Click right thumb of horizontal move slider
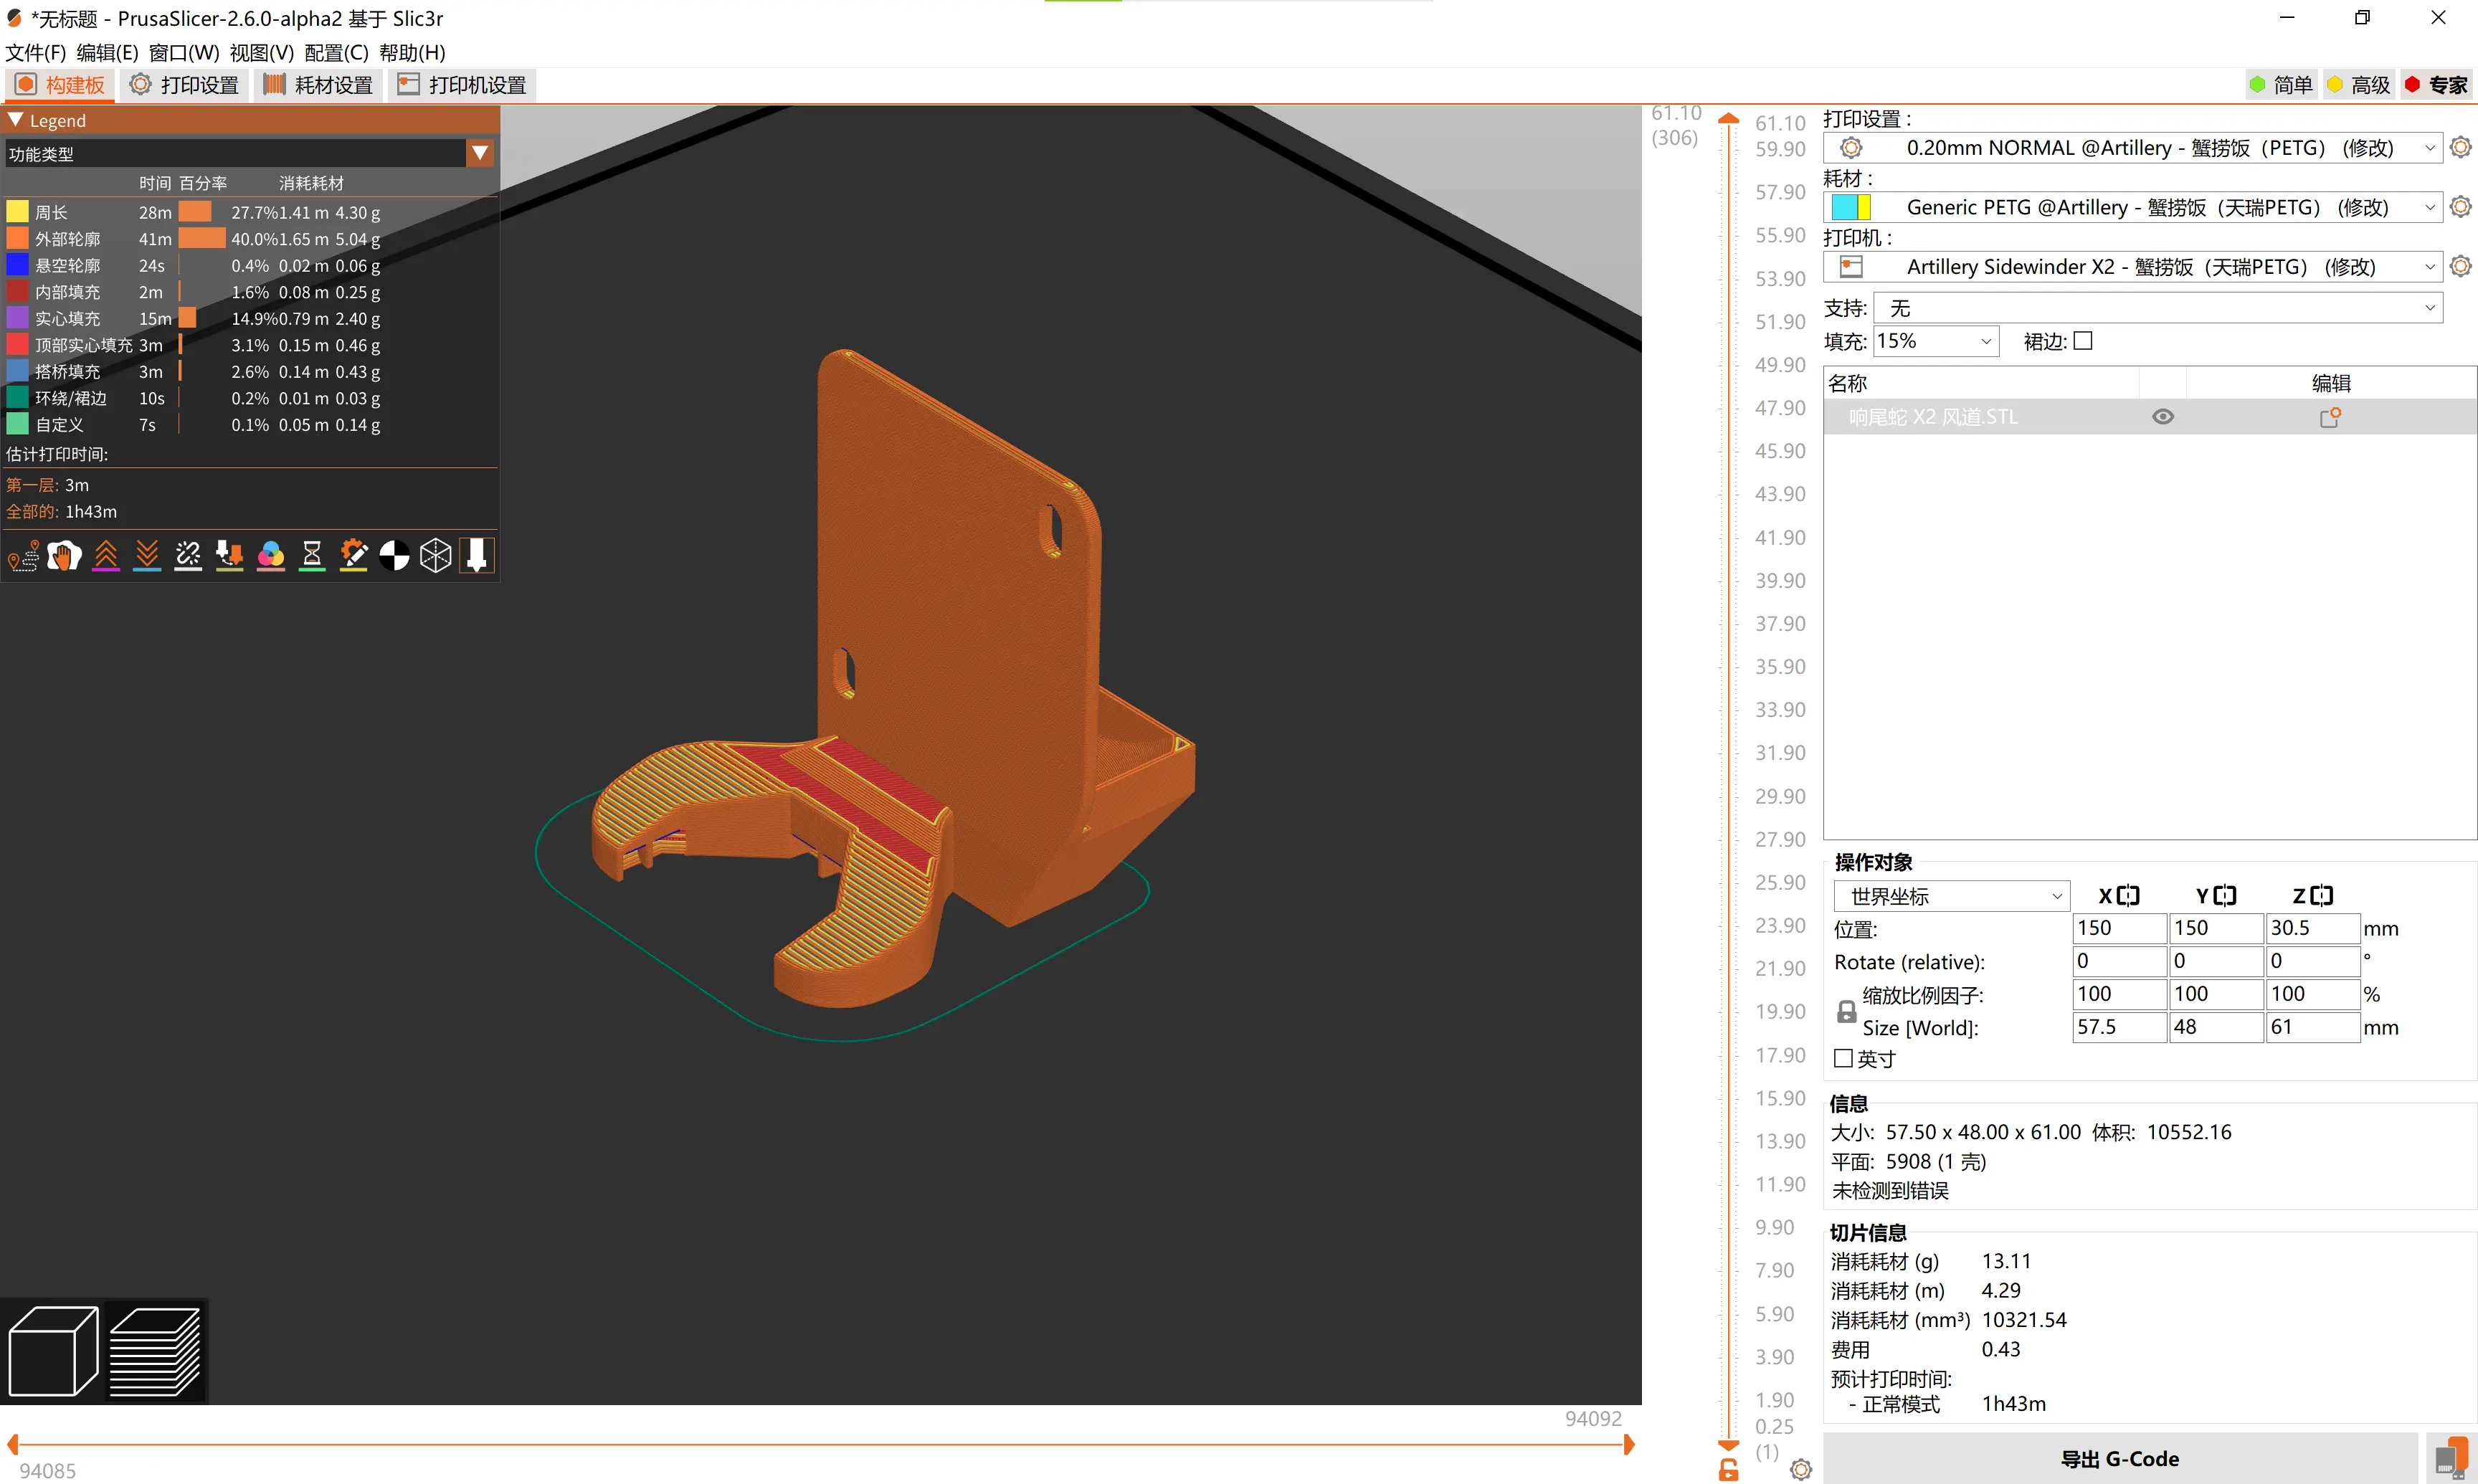The image size is (2478, 1484). click(1629, 1444)
